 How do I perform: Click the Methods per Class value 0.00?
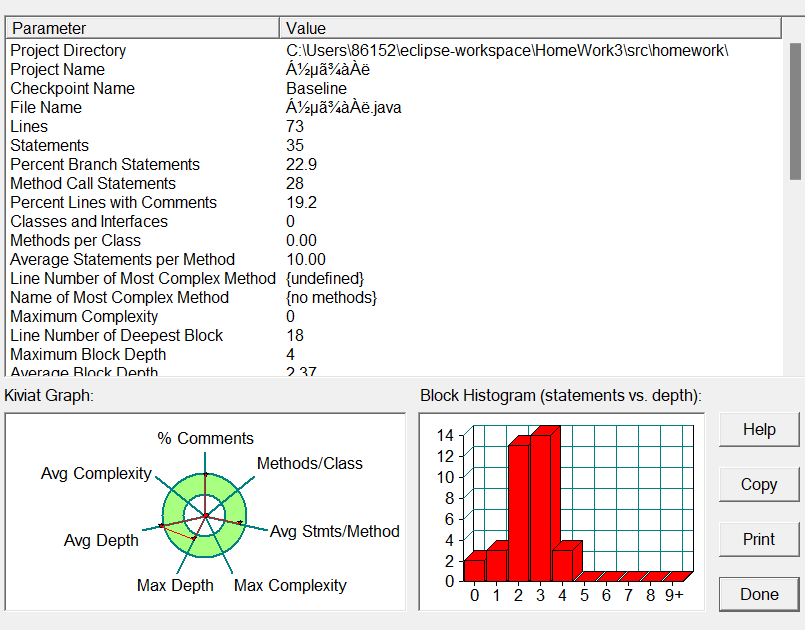click(301, 240)
